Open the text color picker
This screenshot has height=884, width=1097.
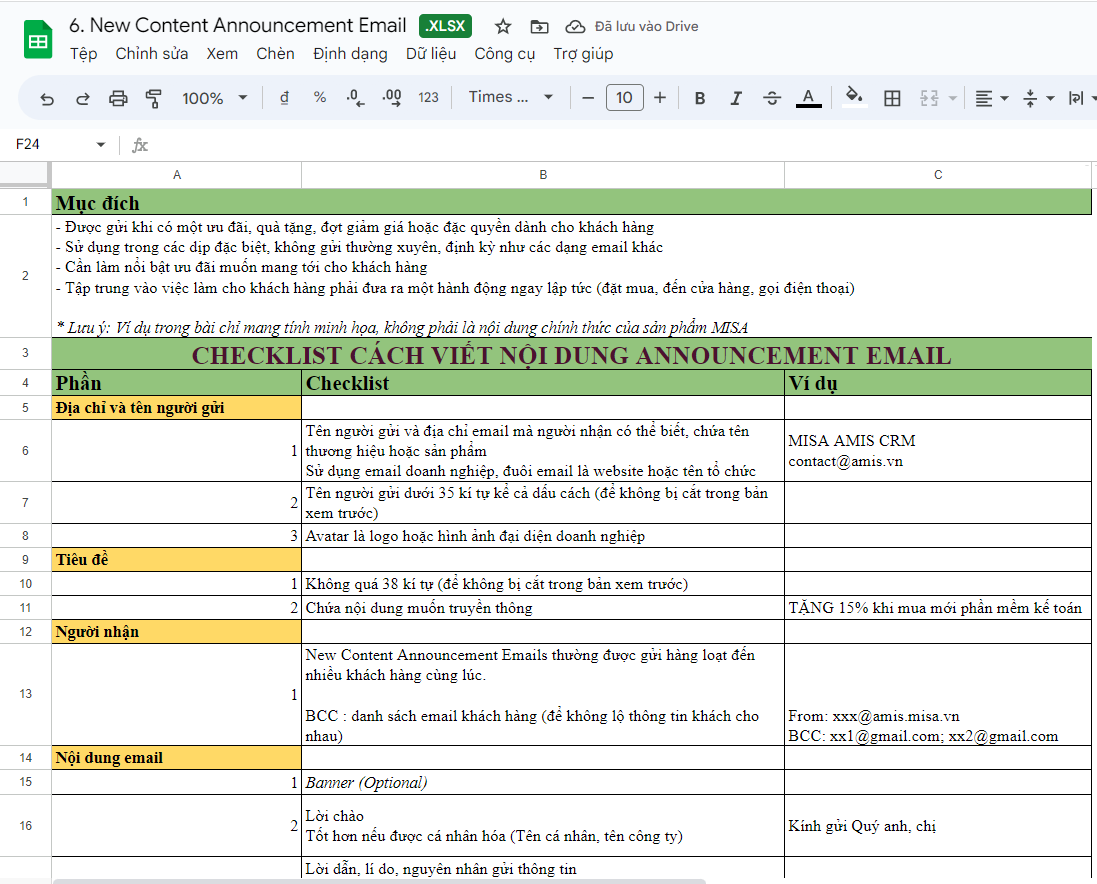click(x=808, y=98)
